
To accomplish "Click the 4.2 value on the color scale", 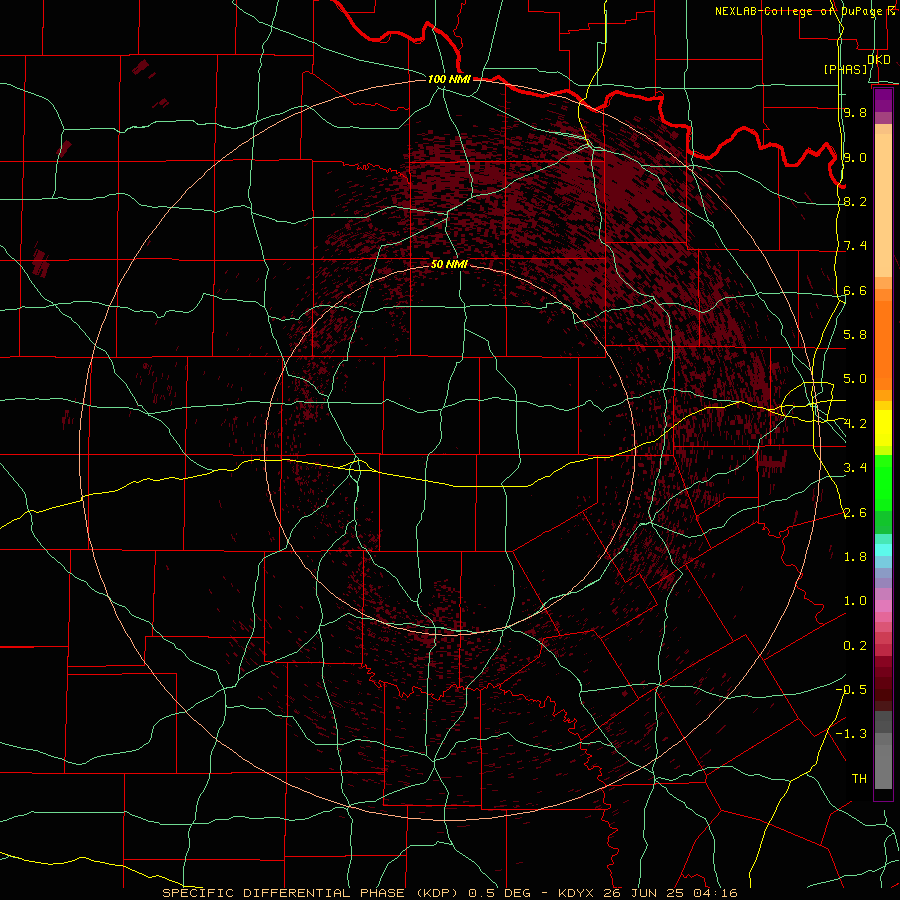I will (x=855, y=424).
